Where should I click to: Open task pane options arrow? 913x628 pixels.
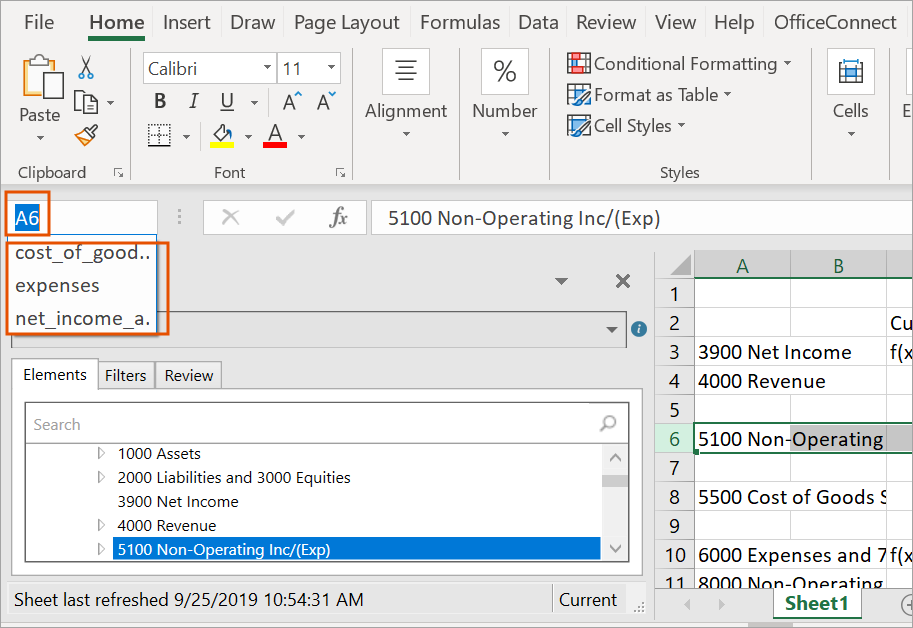561,281
